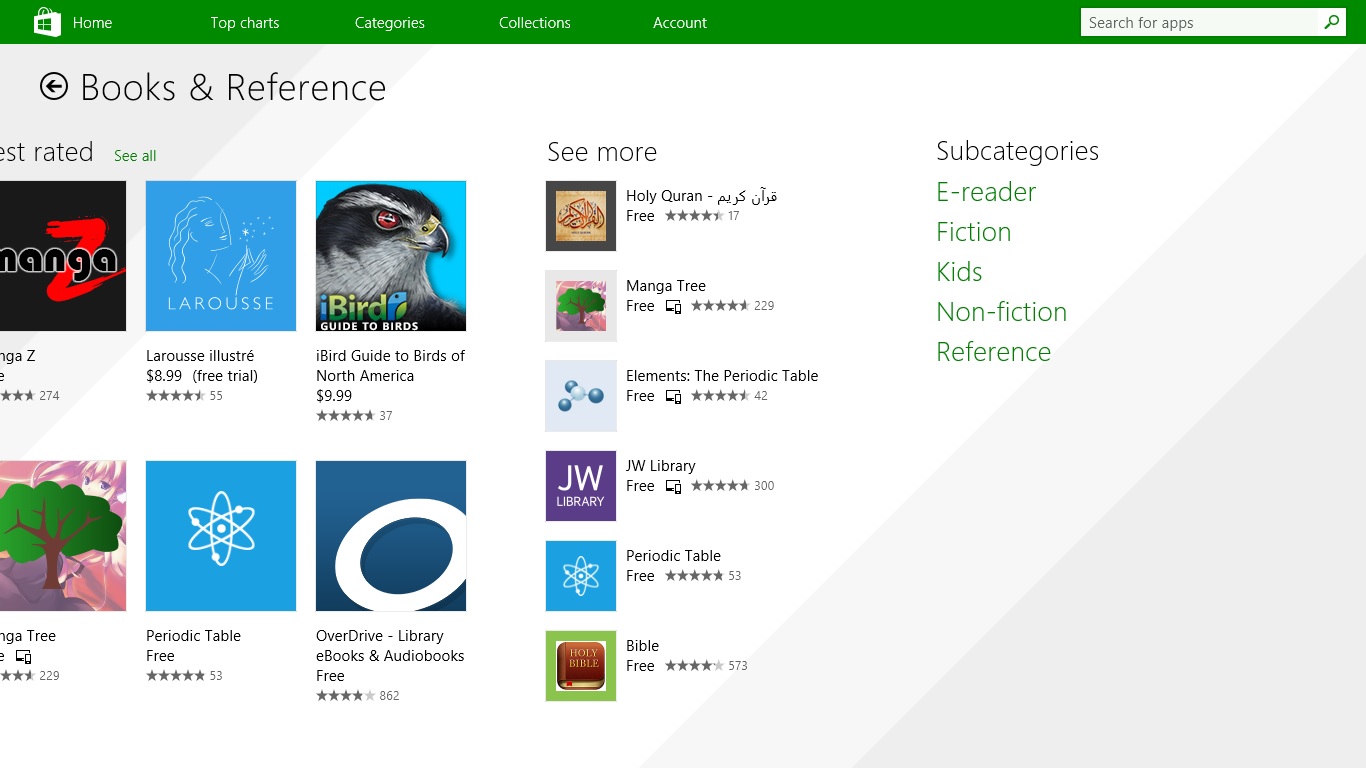1366x768 pixels.
Task: Open the Manga Tree large tile image
Action: pyautogui.click(x=63, y=536)
